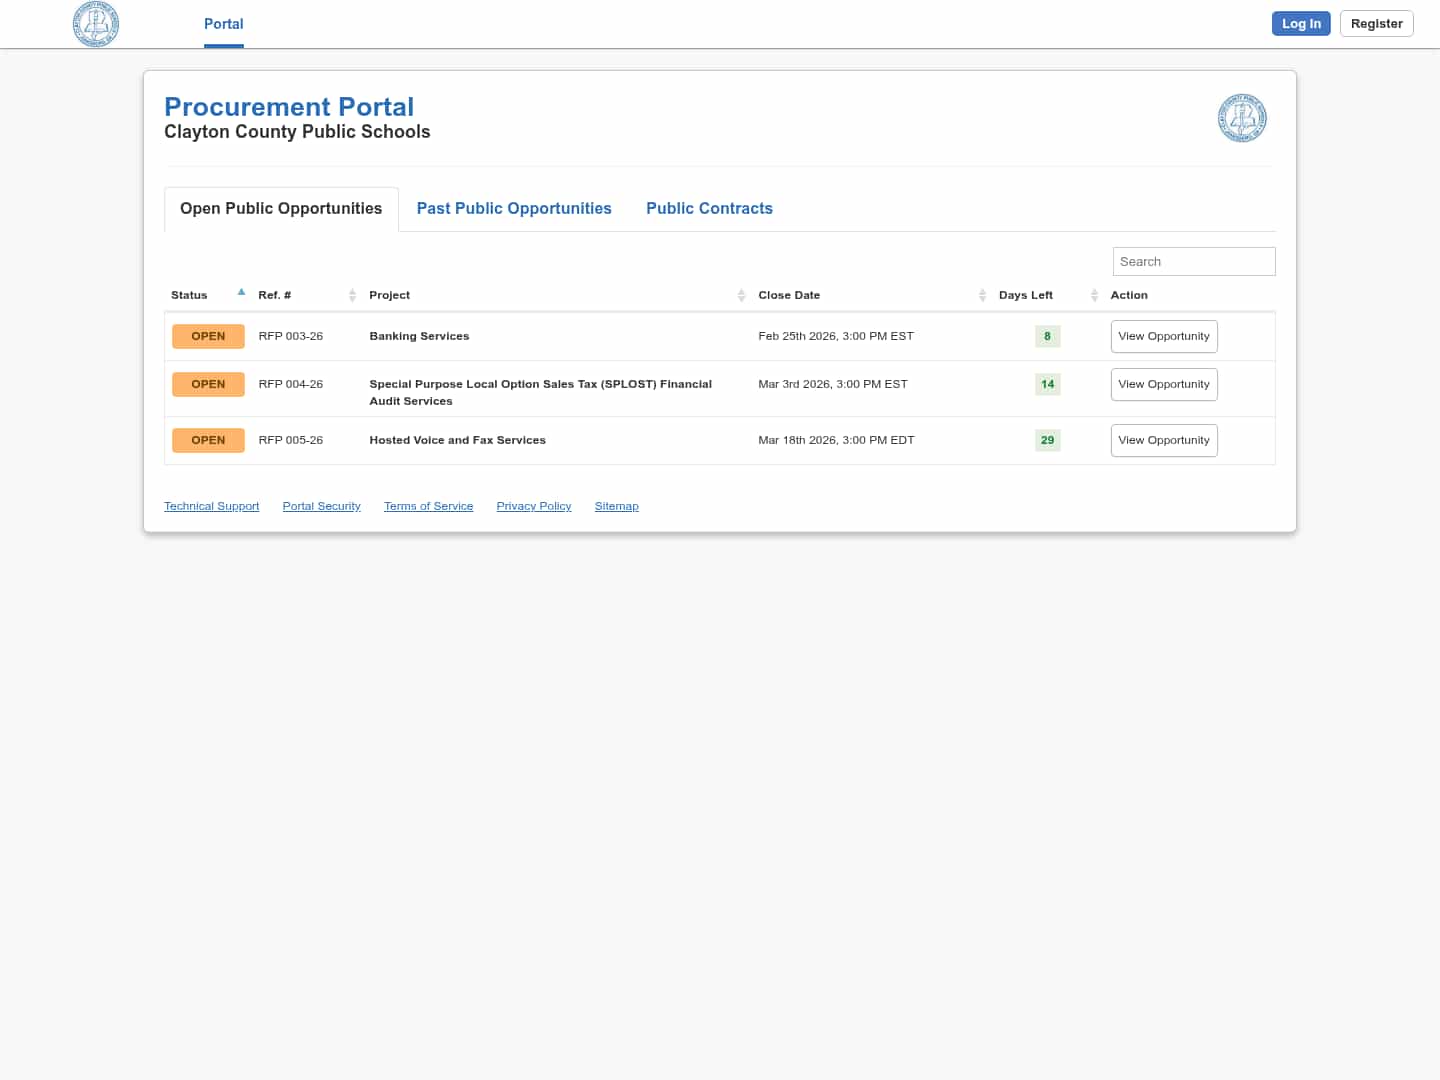Click the Portal navigation item
This screenshot has height=1080, width=1440.
tap(223, 24)
